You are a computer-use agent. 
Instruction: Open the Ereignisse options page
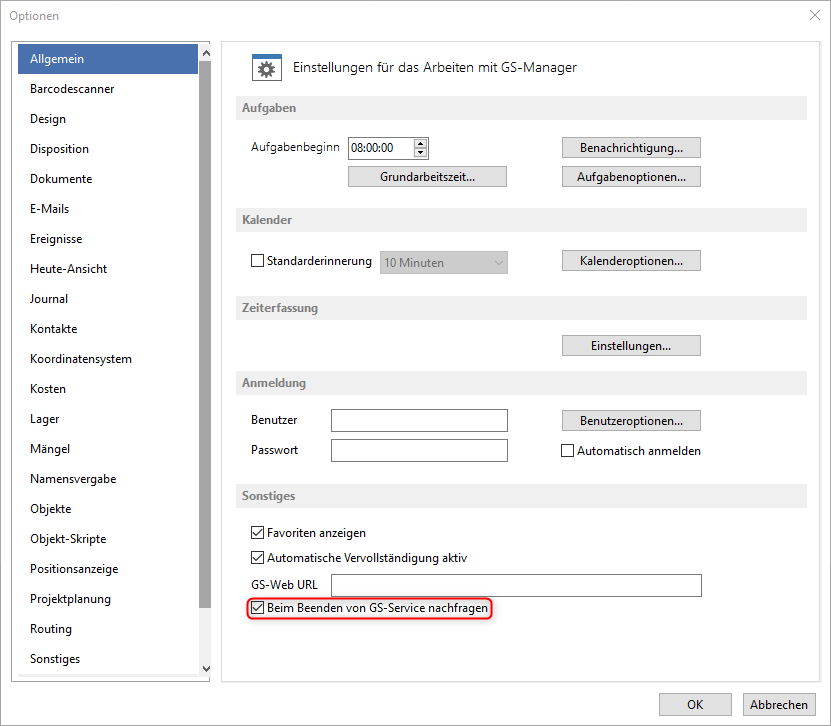pos(108,239)
